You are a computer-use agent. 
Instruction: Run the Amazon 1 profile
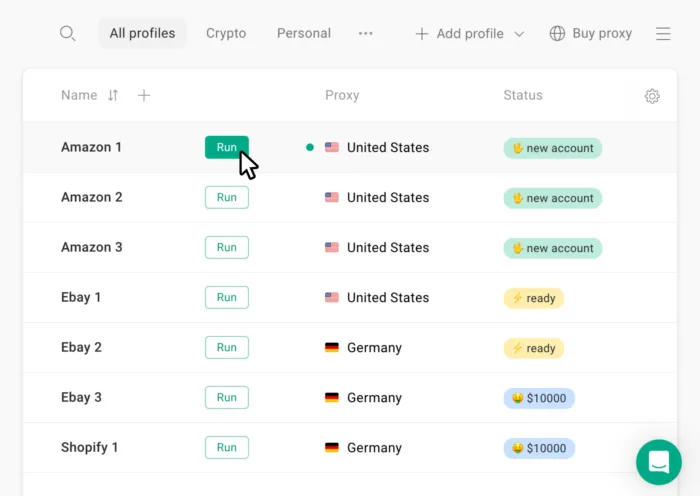click(x=227, y=147)
